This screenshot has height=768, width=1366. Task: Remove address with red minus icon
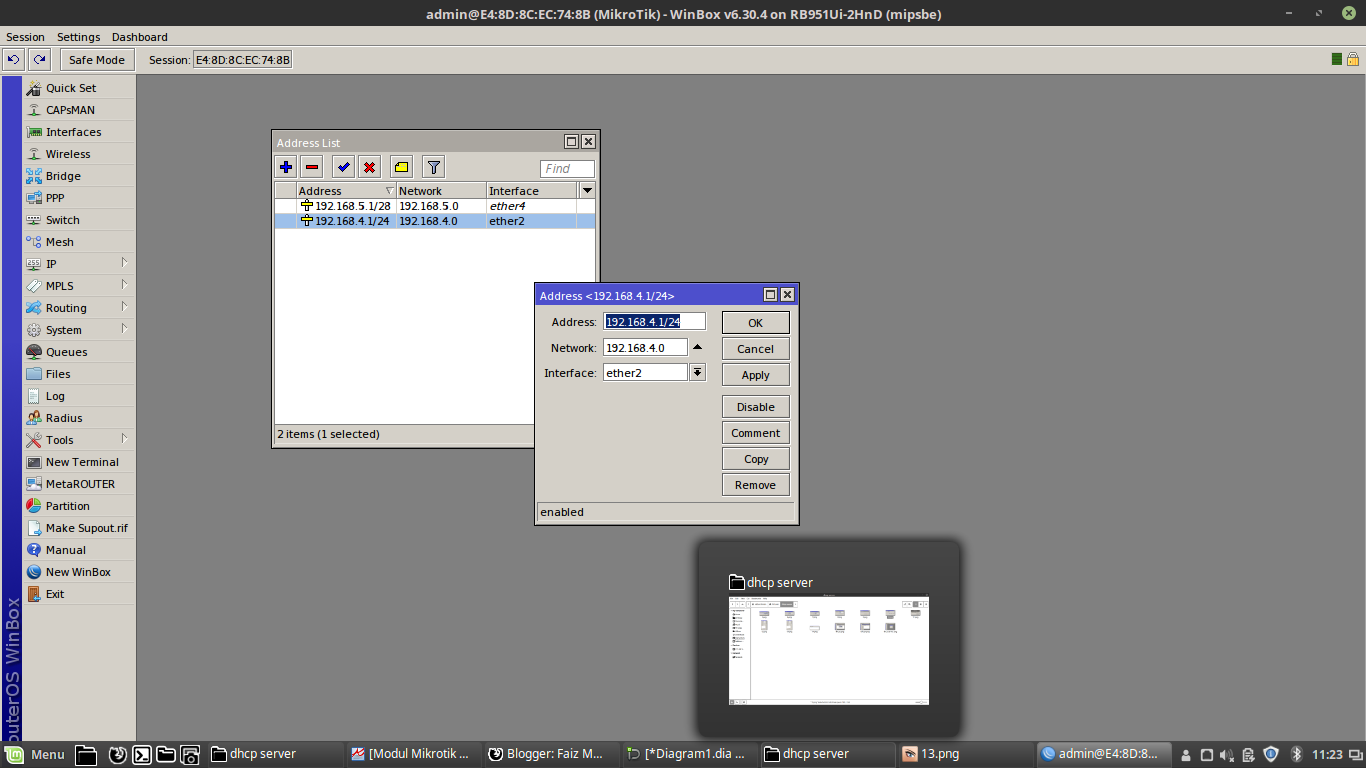tap(312, 167)
